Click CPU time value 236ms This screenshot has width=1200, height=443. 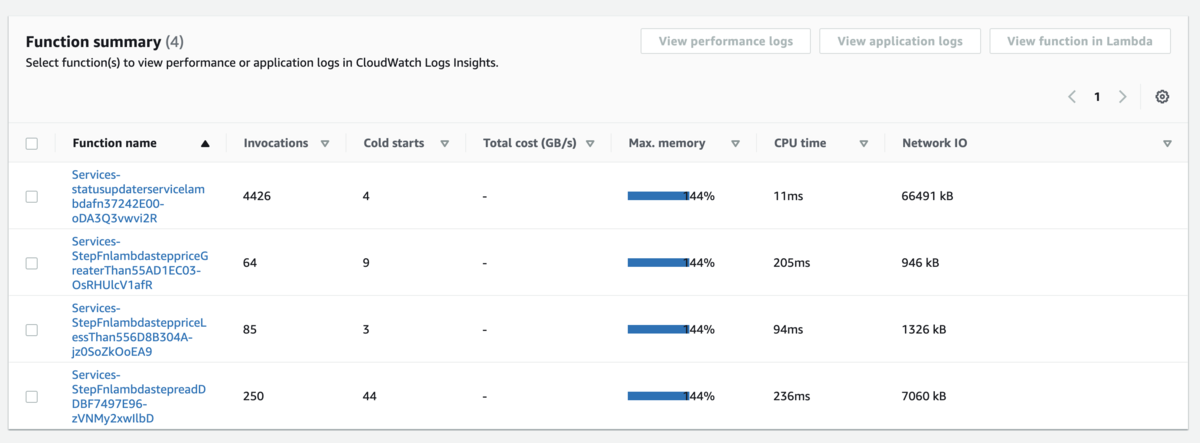[791, 396]
